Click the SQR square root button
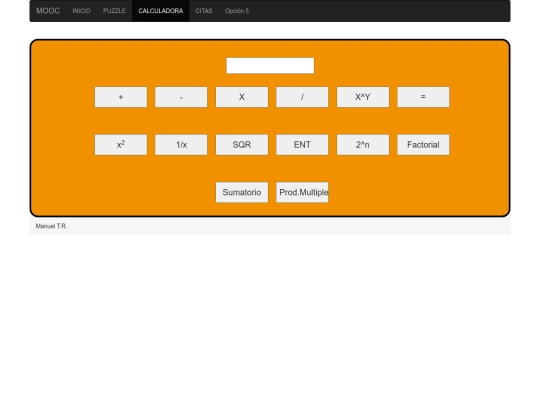540x405 pixels. (242, 145)
